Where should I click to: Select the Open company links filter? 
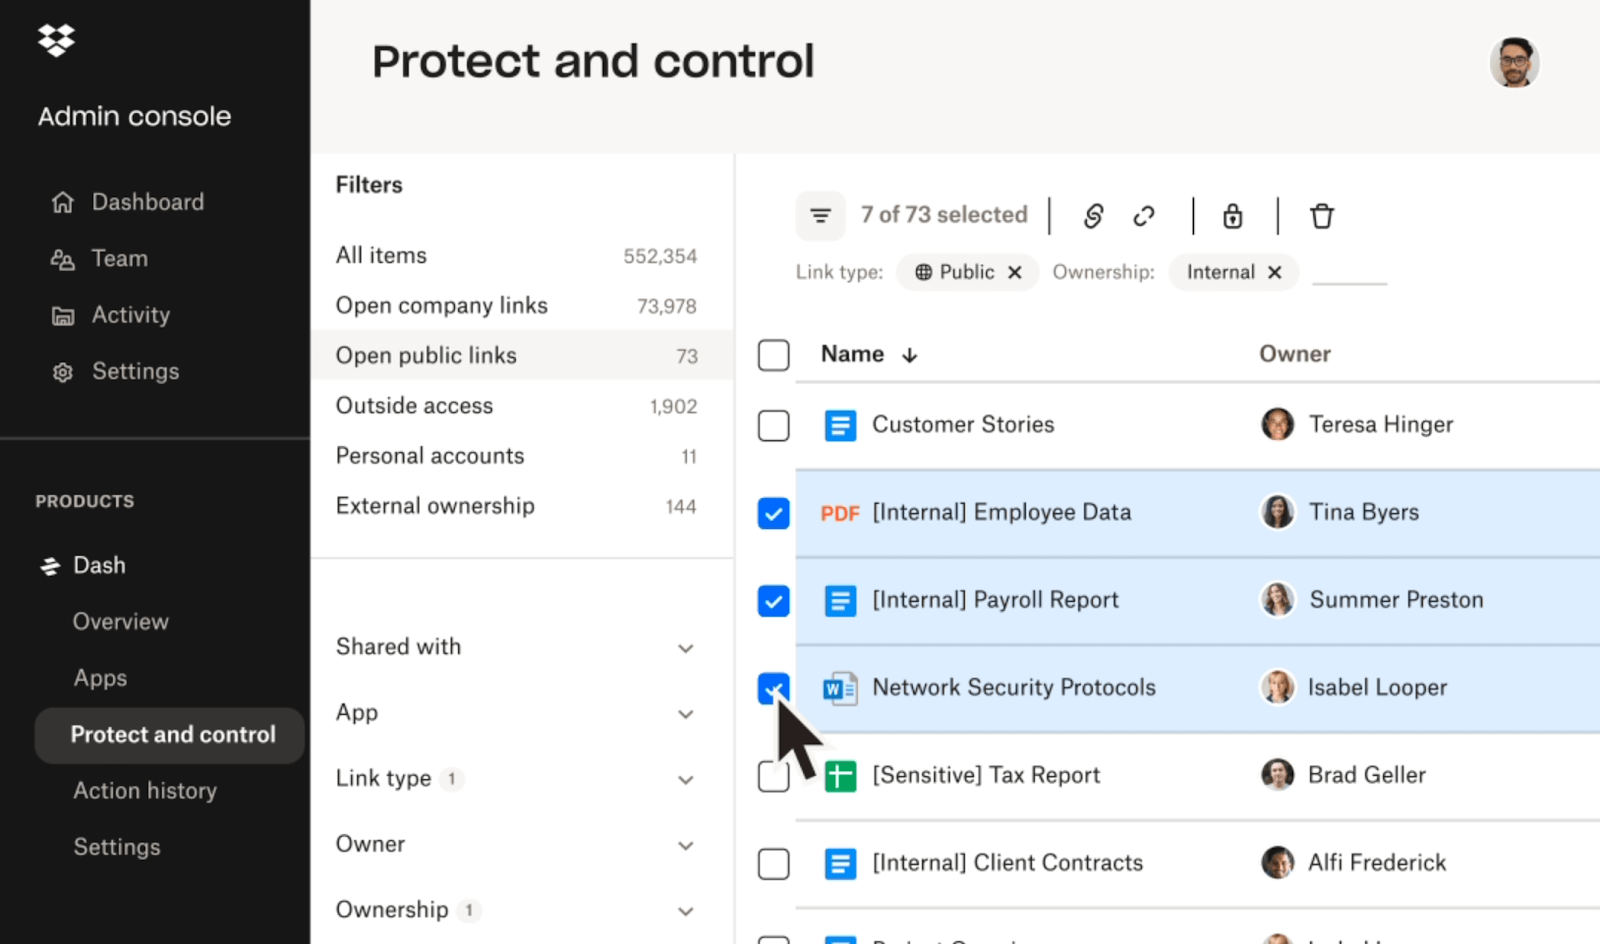(441, 305)
